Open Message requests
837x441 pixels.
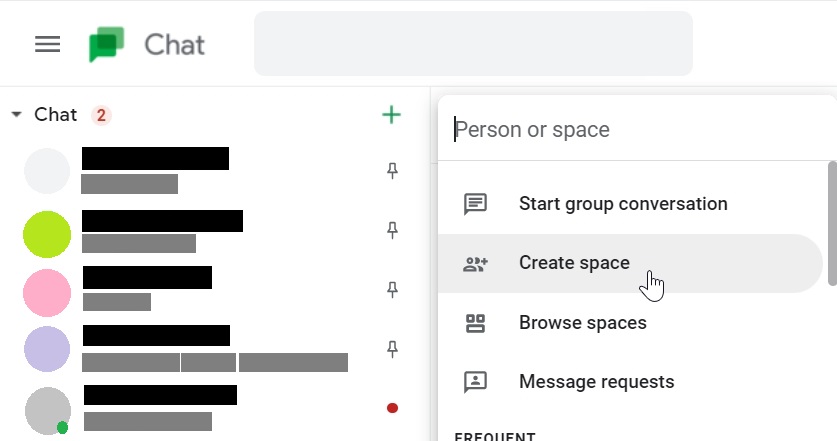(596, 382)
